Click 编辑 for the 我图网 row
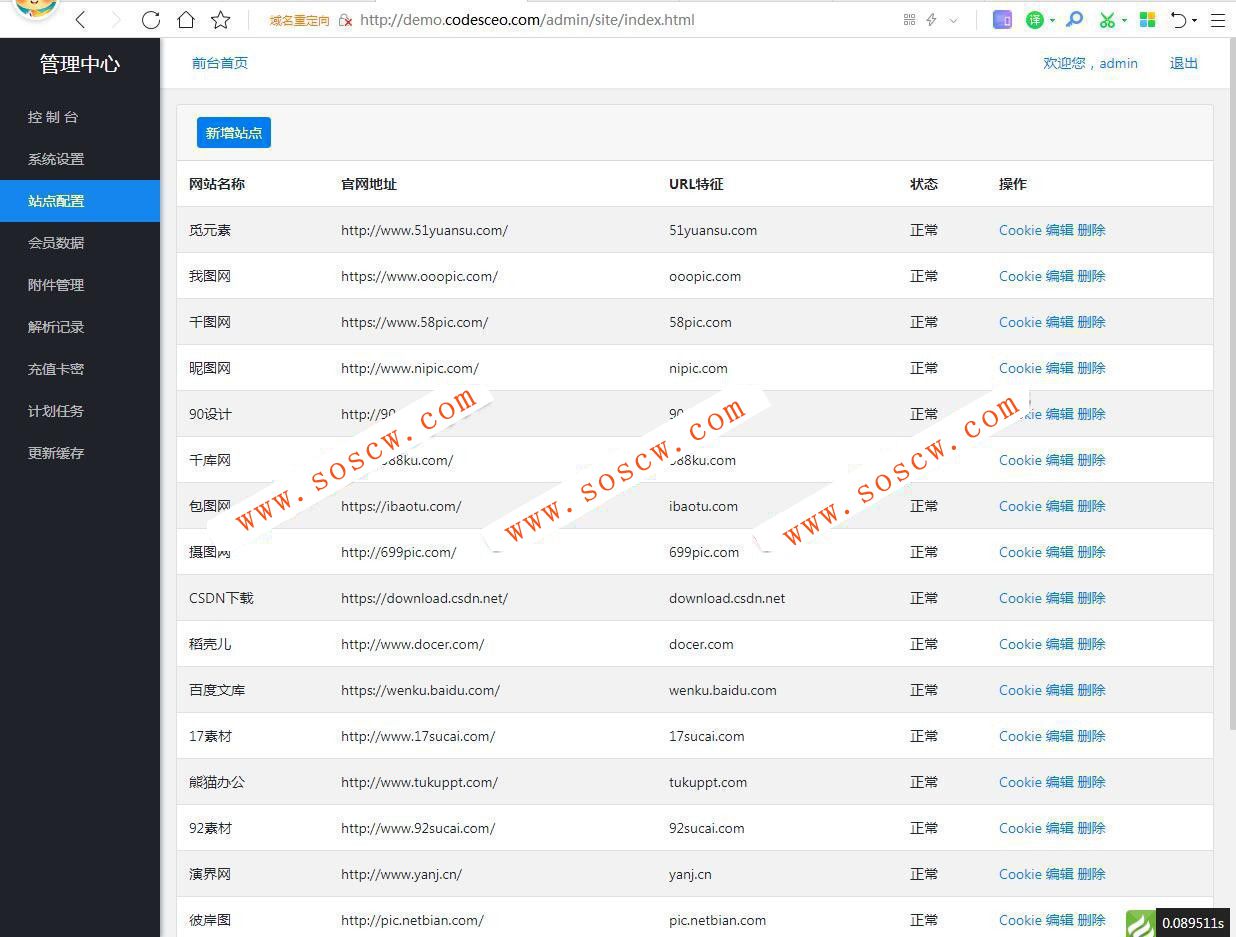 coord(1059,276)
